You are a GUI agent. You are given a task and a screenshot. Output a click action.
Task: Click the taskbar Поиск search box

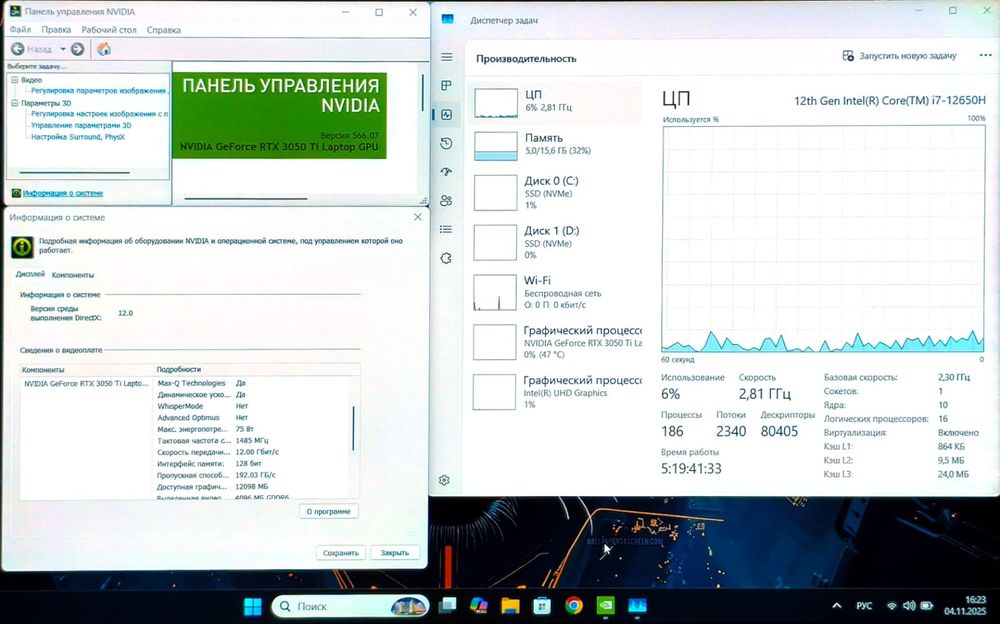coord(350,606)
